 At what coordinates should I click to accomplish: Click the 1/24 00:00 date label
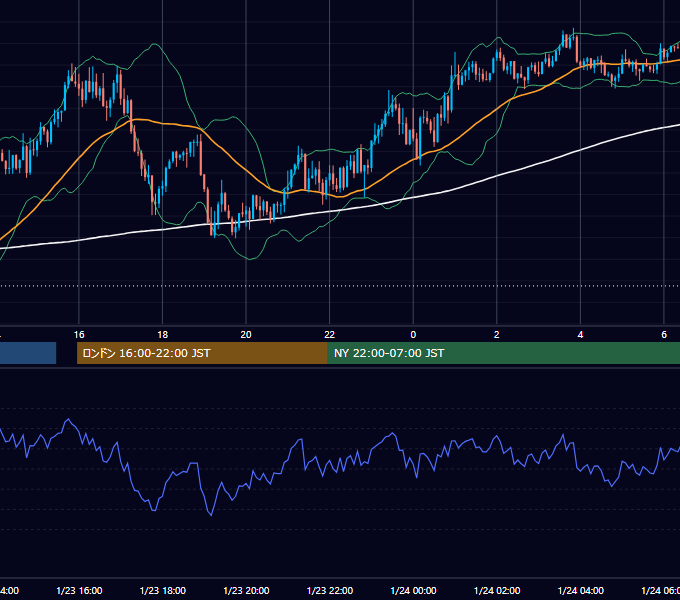coord(413,590)
